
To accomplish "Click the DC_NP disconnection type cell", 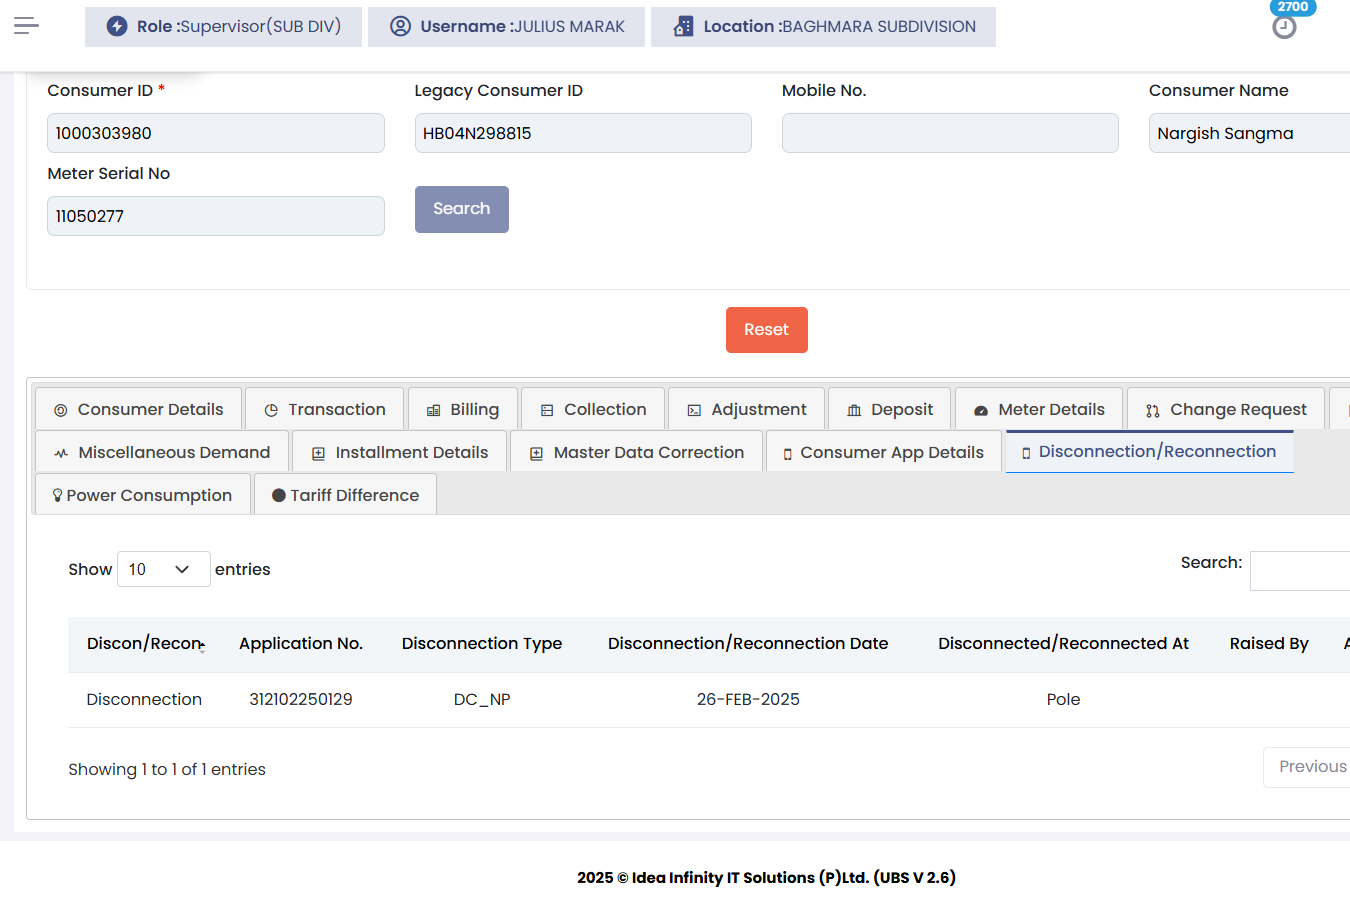I will pos(482,700).
